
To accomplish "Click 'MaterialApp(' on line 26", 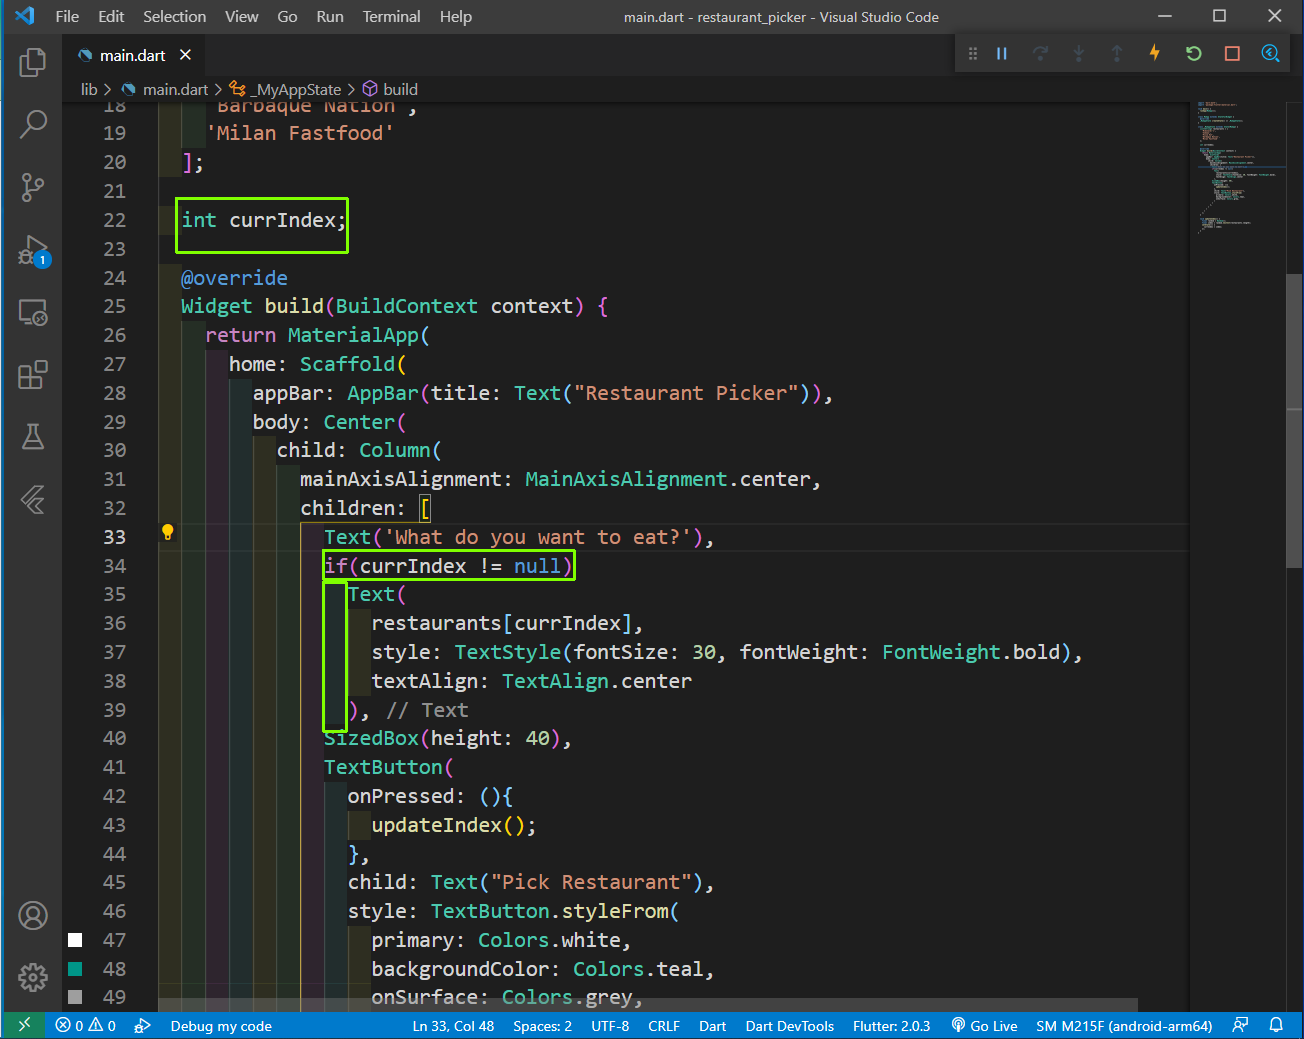I will point(359,335).
